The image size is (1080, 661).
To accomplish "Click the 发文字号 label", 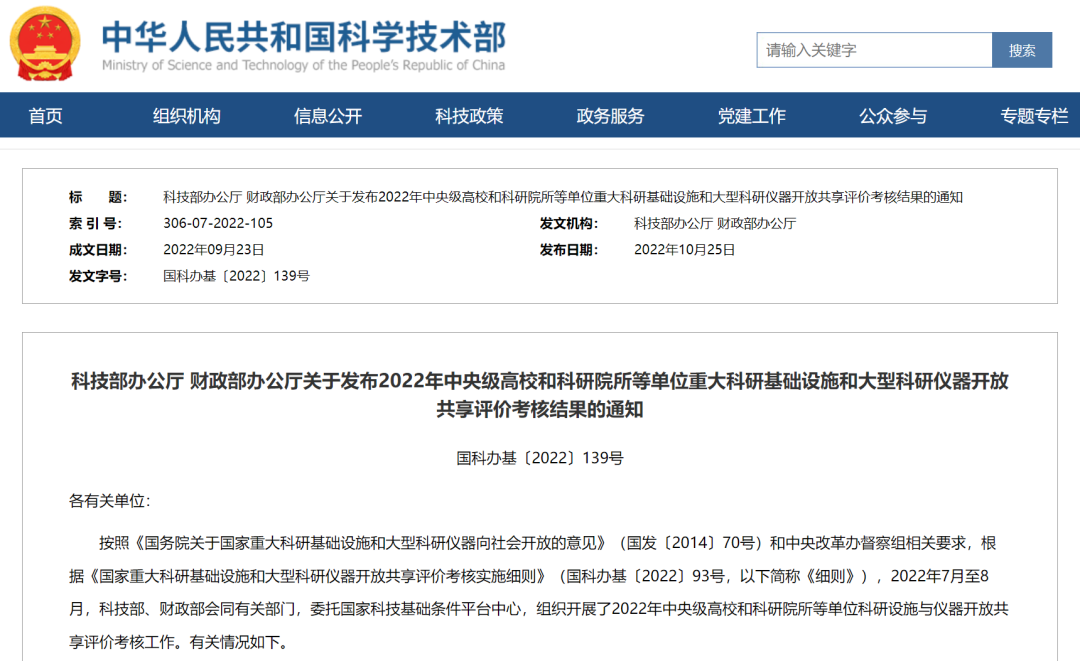I will 98,276.
